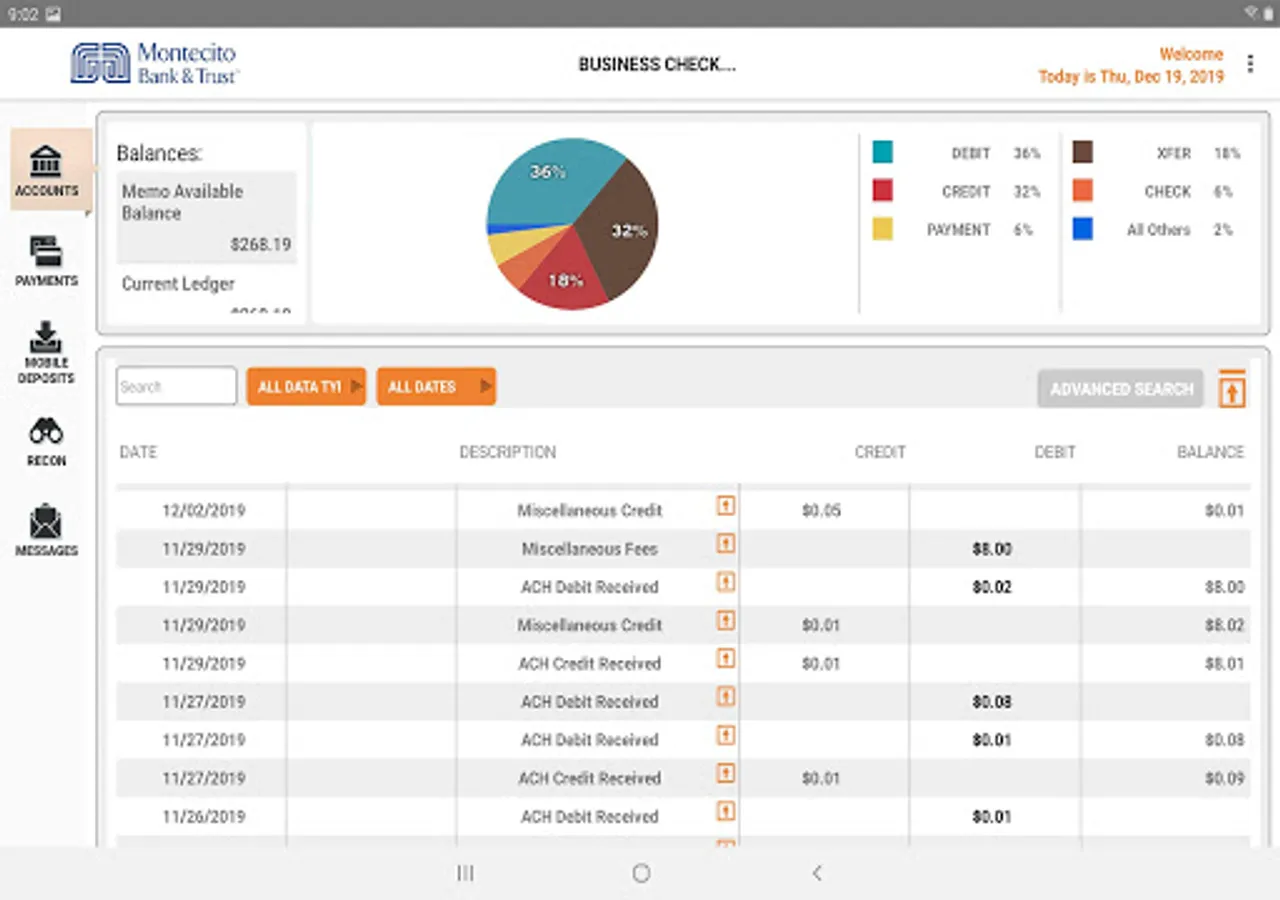Image resolution: width=1280 pixels, height=900 pixels.
Task: Click the teal Debit legend swatch
Action: 882,153
